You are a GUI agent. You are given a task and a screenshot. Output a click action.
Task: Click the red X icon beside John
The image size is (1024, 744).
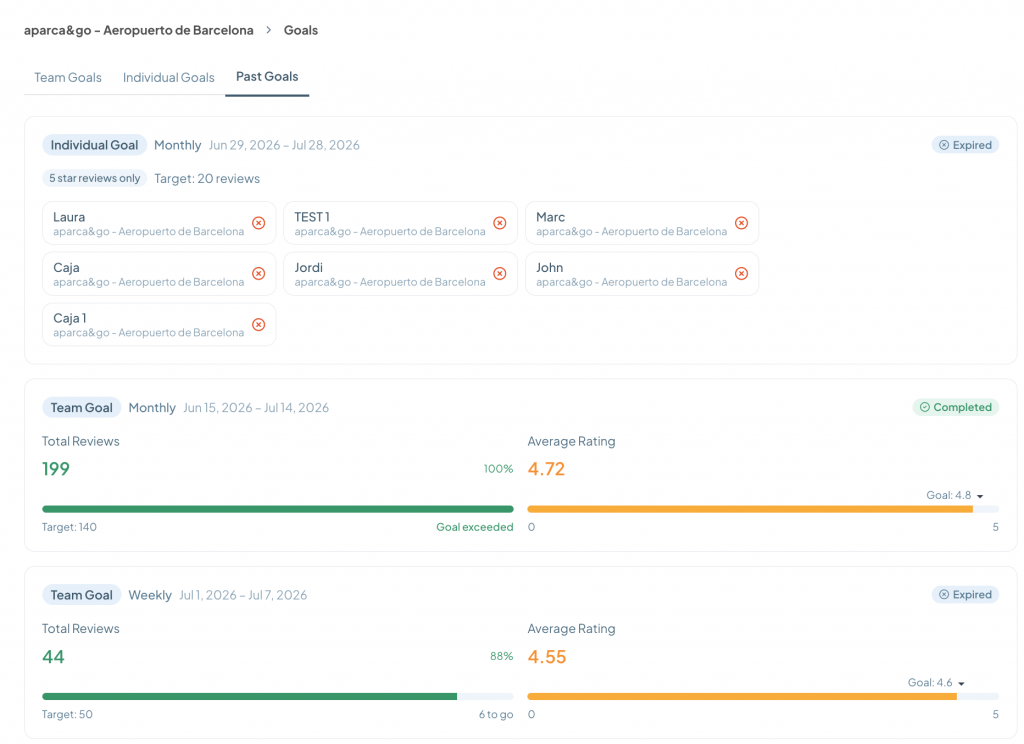pos(741,274)
